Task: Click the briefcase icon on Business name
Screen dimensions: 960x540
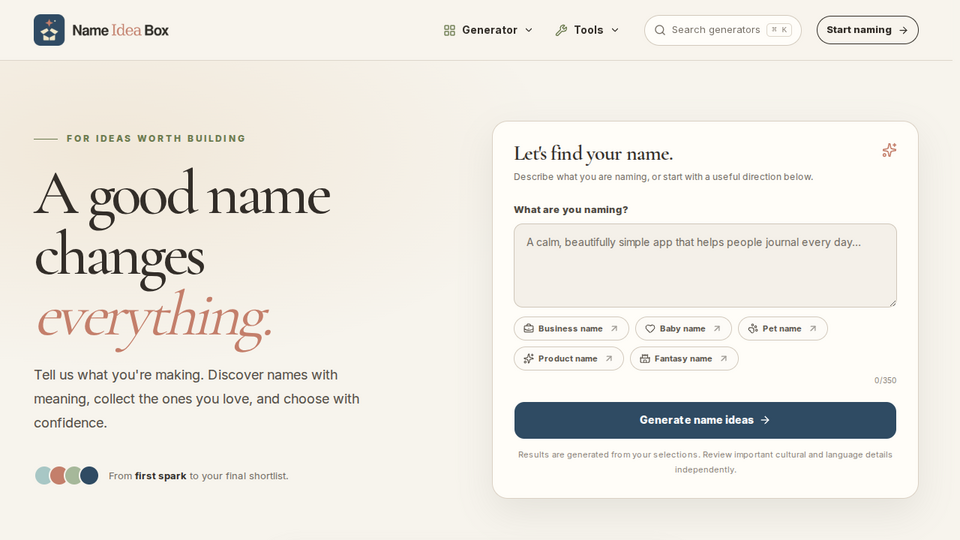Action: (528, 329)
